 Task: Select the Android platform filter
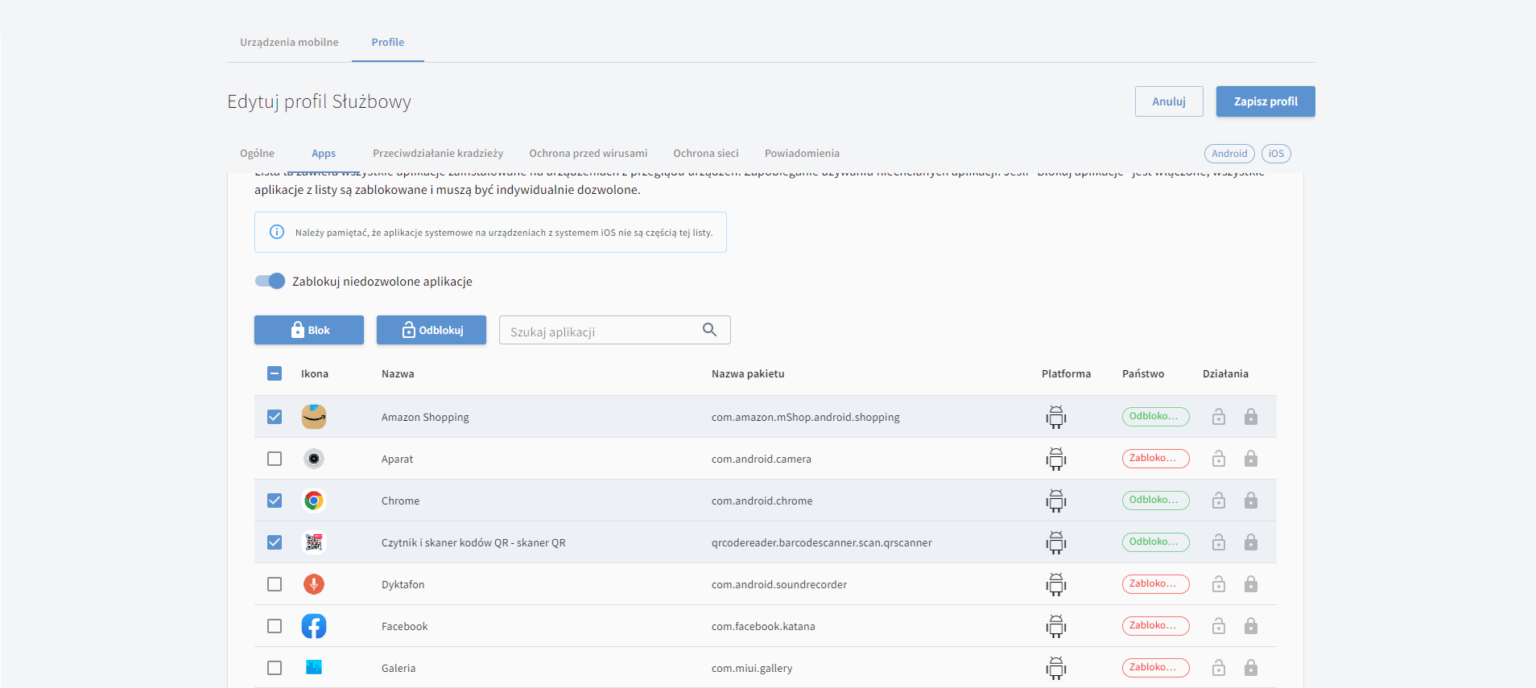pyautogui.click(x=1230, y=154)
